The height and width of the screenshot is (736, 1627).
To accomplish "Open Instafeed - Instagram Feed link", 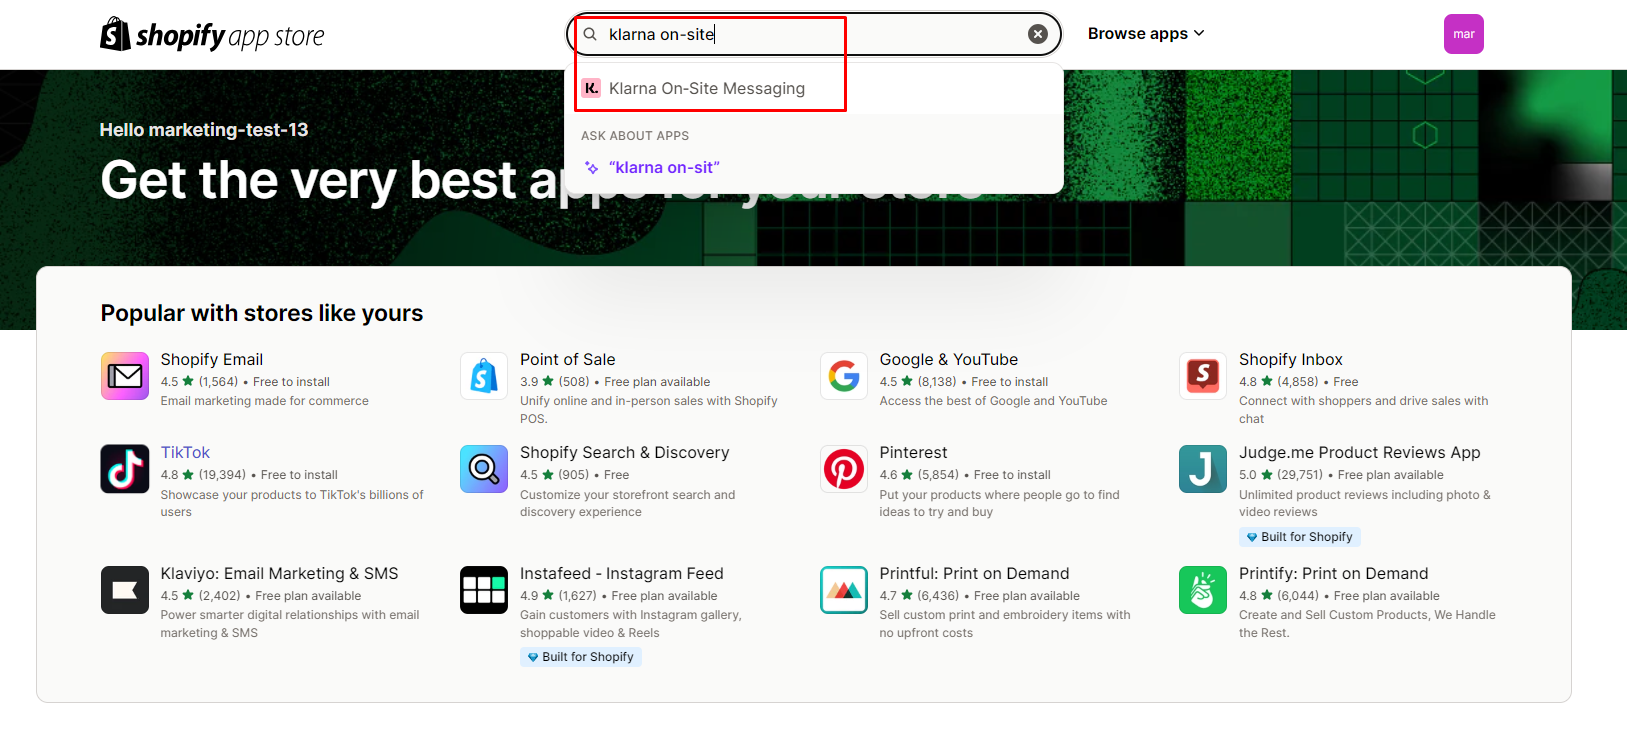I will tap(622, 574).
